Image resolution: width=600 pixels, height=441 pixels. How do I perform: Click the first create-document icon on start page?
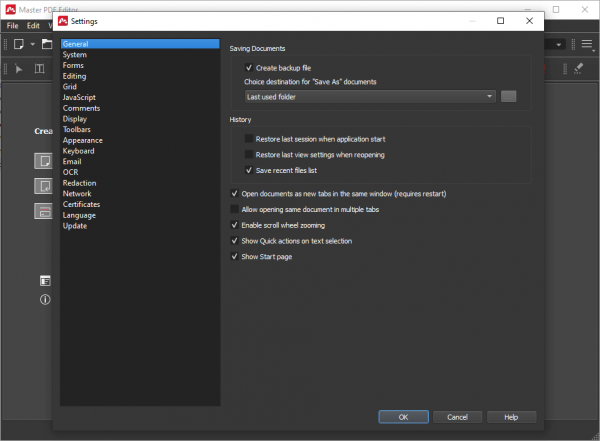coord(45,160)
